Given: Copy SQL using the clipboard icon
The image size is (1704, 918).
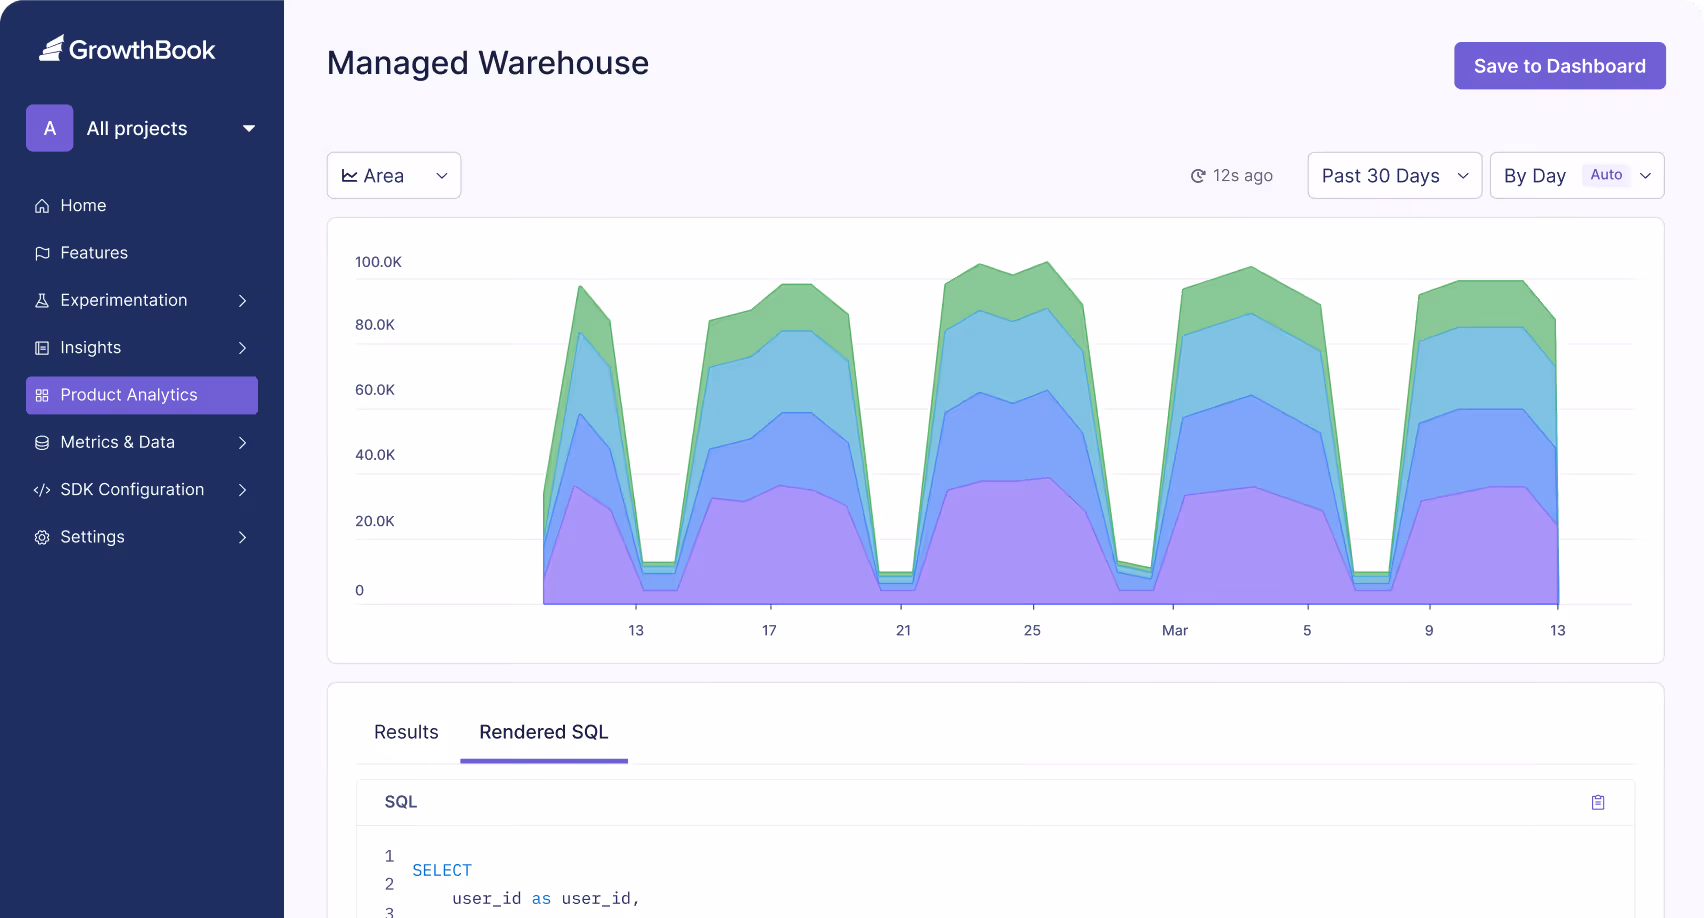Looking at the screenshot, I should [x=1598, y=802].
